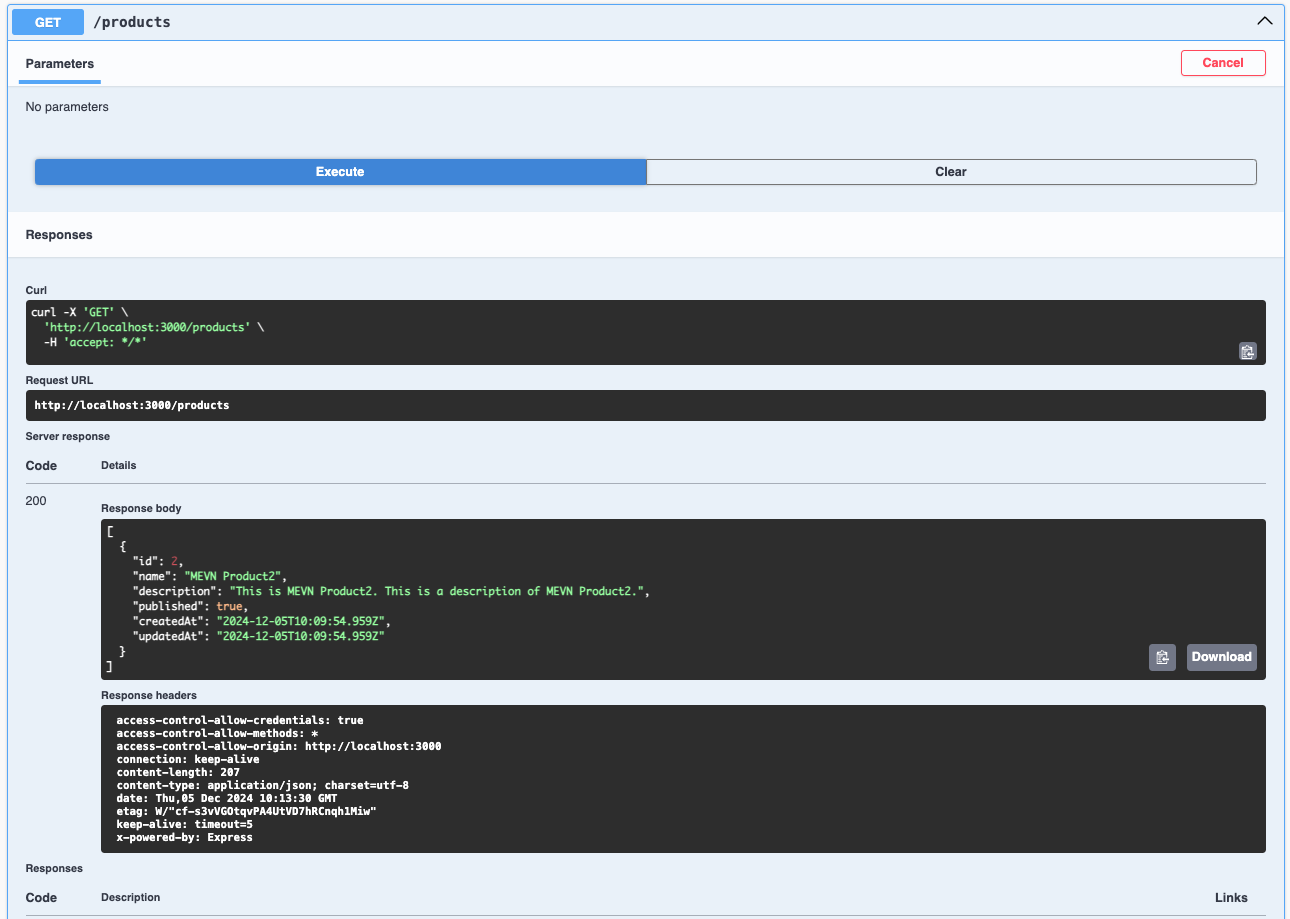Run the request with Execute

point(340,172)
